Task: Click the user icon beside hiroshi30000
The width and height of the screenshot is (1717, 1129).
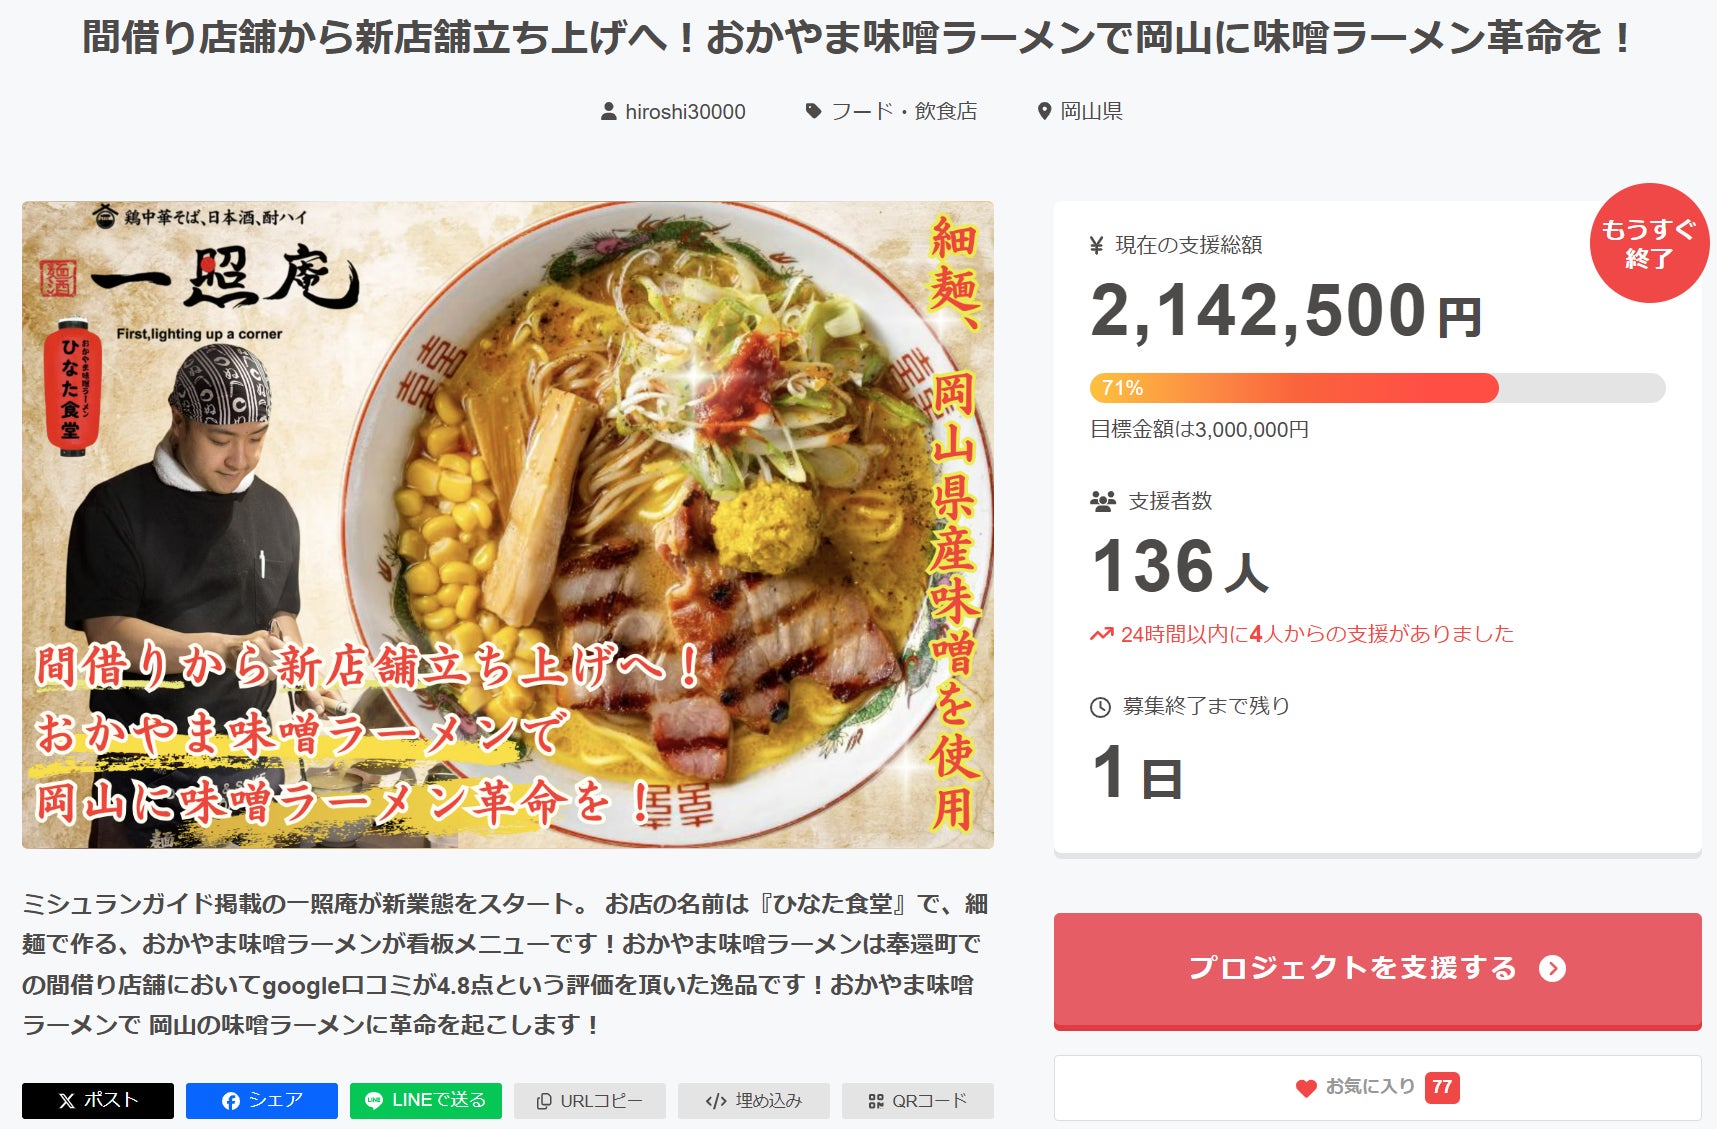Action: 608,112
